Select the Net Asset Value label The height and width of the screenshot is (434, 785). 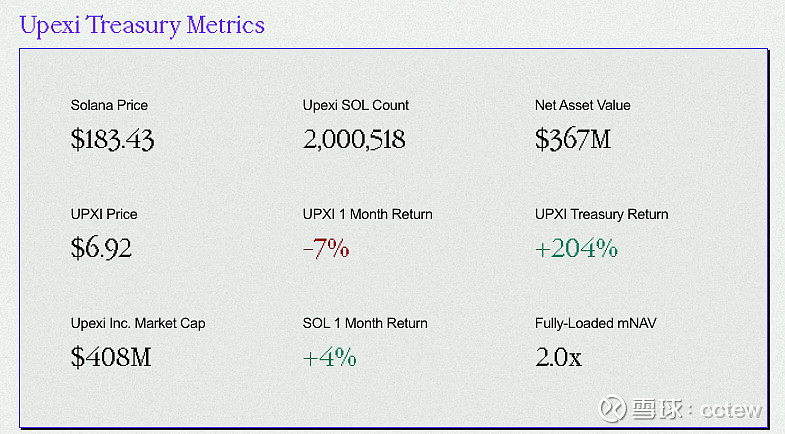point(582,105)
